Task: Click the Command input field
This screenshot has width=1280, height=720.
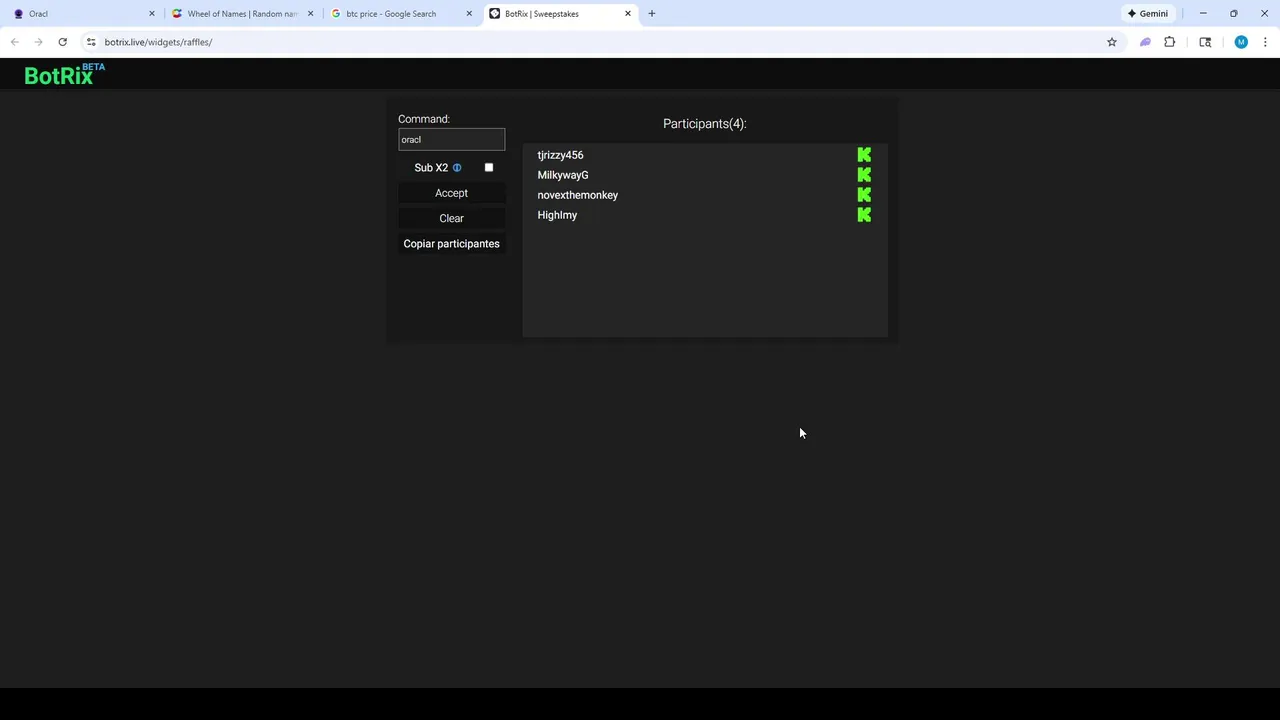Action: click(451, 139)
